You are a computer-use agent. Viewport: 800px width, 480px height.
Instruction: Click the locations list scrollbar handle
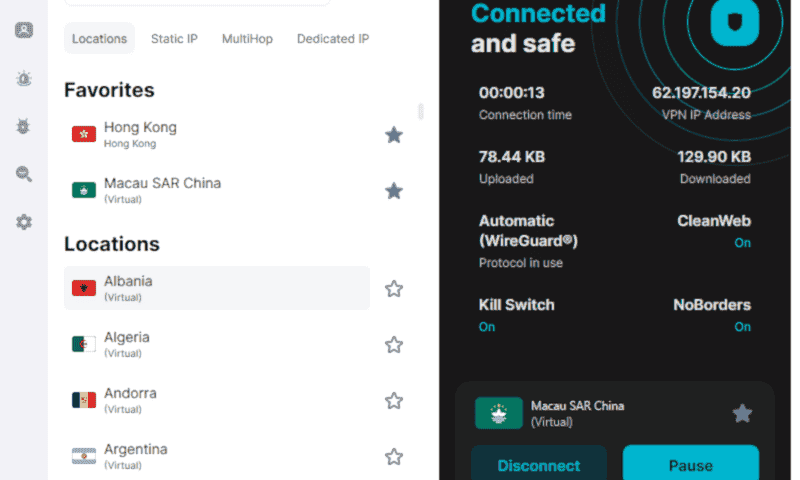(421, 111)
